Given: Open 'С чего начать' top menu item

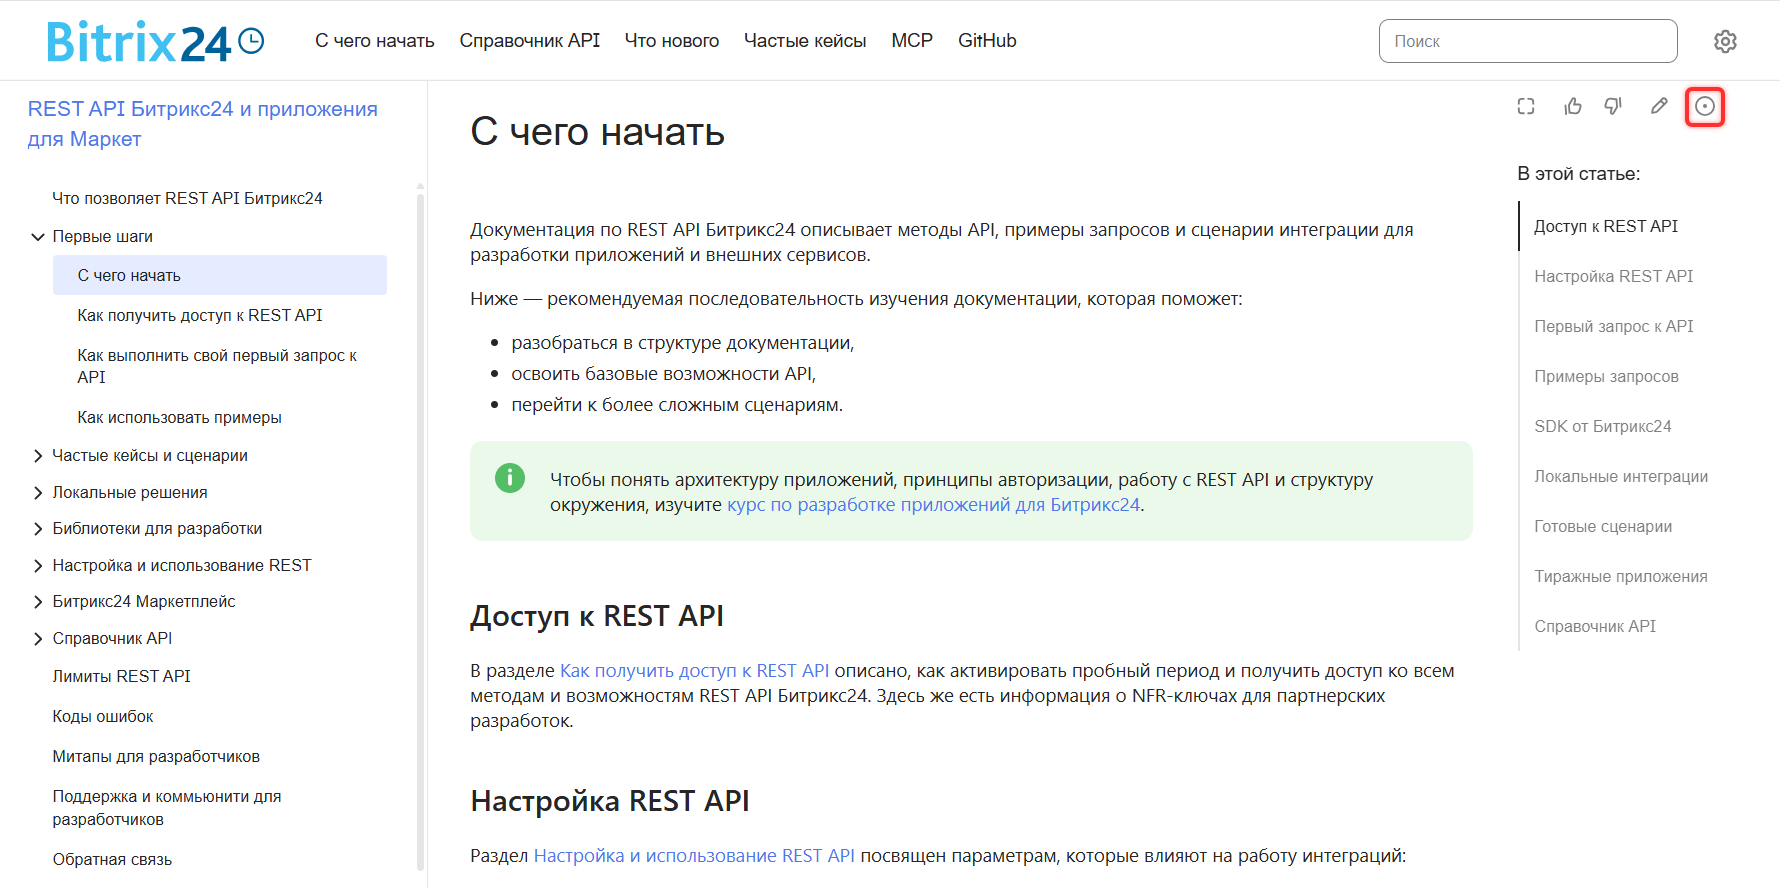Looking at the screenshot, I should coord(375,41).
